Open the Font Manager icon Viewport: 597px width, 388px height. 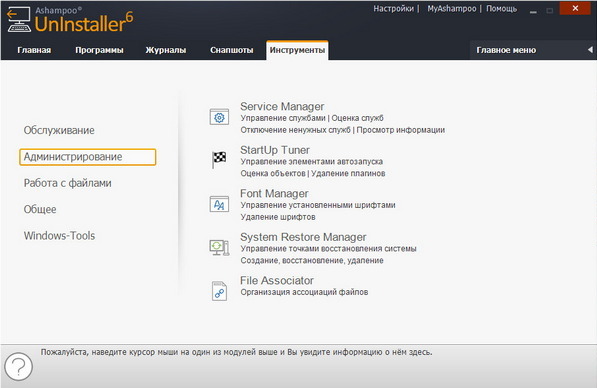219,204
